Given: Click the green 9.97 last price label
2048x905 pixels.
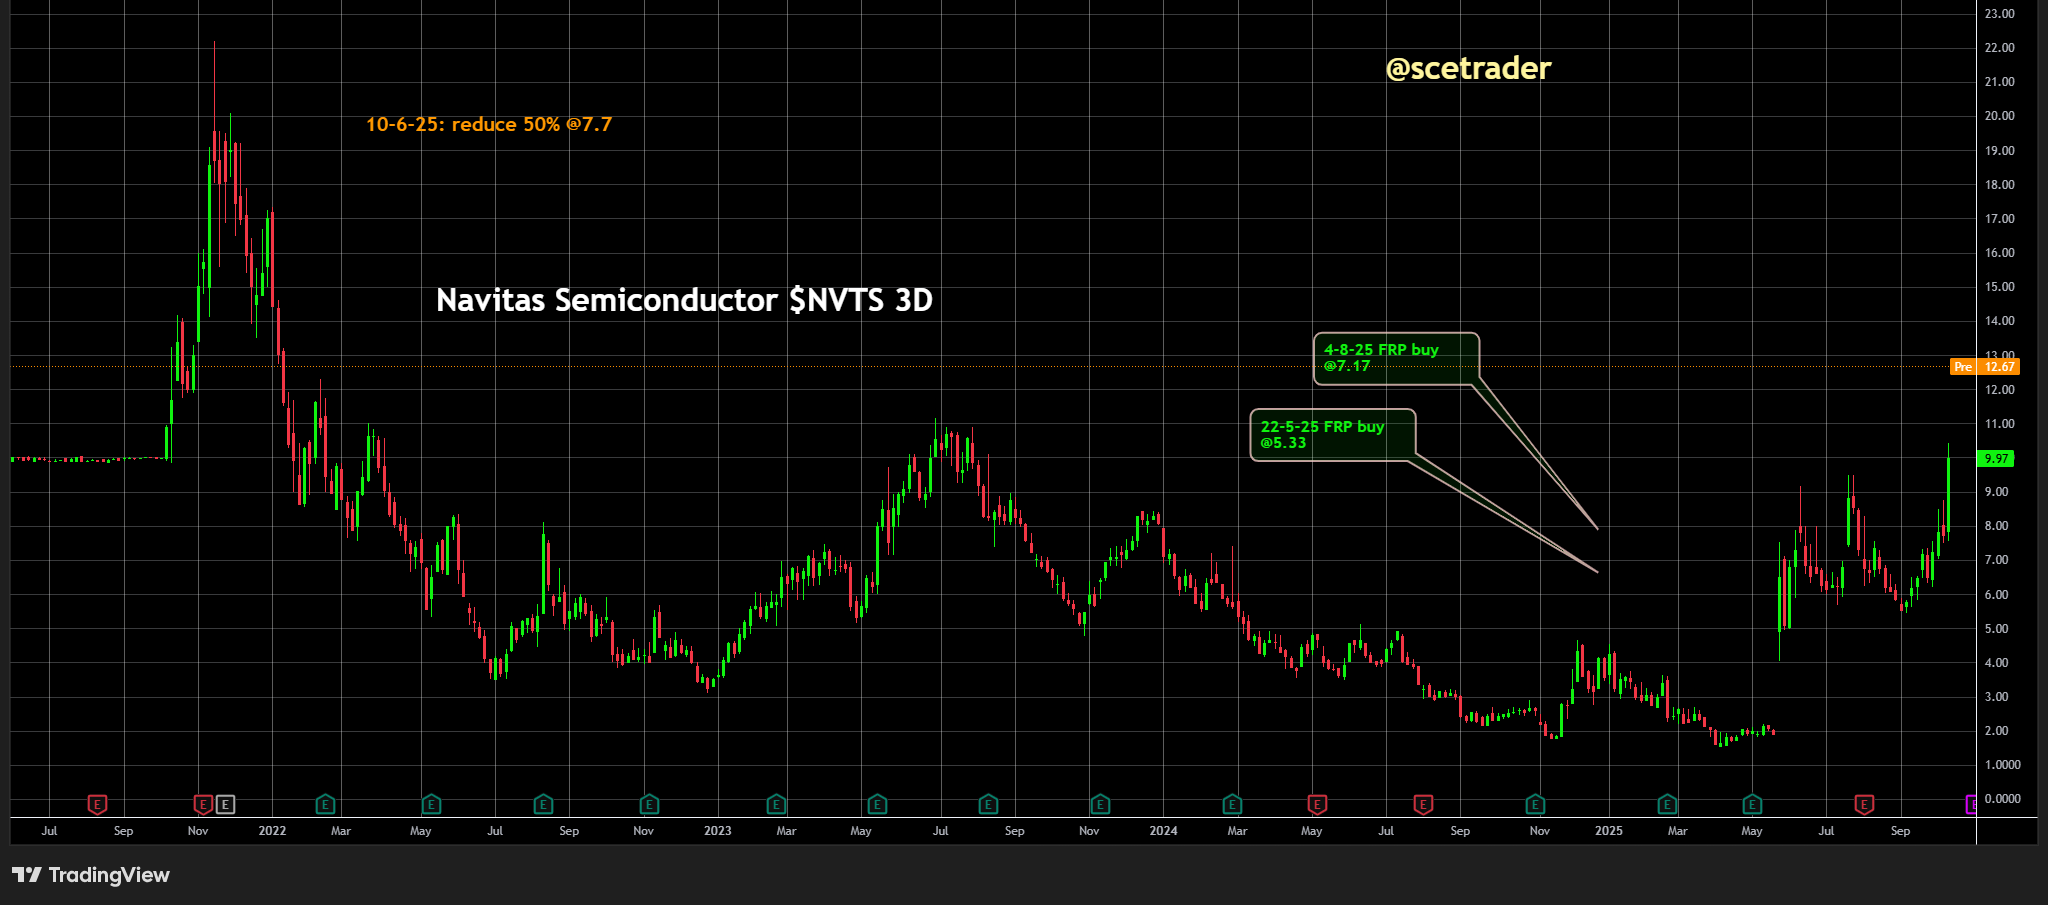Looking at the screenshot, I should coord(1996,459).
